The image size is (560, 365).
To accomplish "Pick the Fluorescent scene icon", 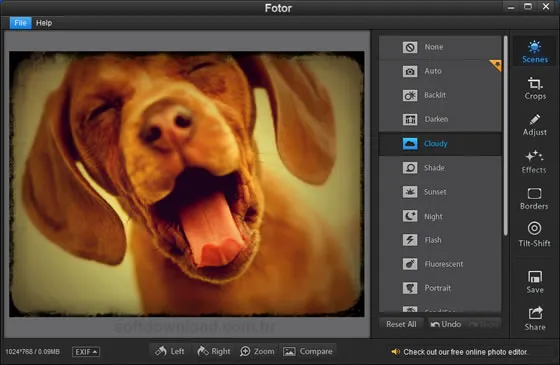I will [410, 264].
